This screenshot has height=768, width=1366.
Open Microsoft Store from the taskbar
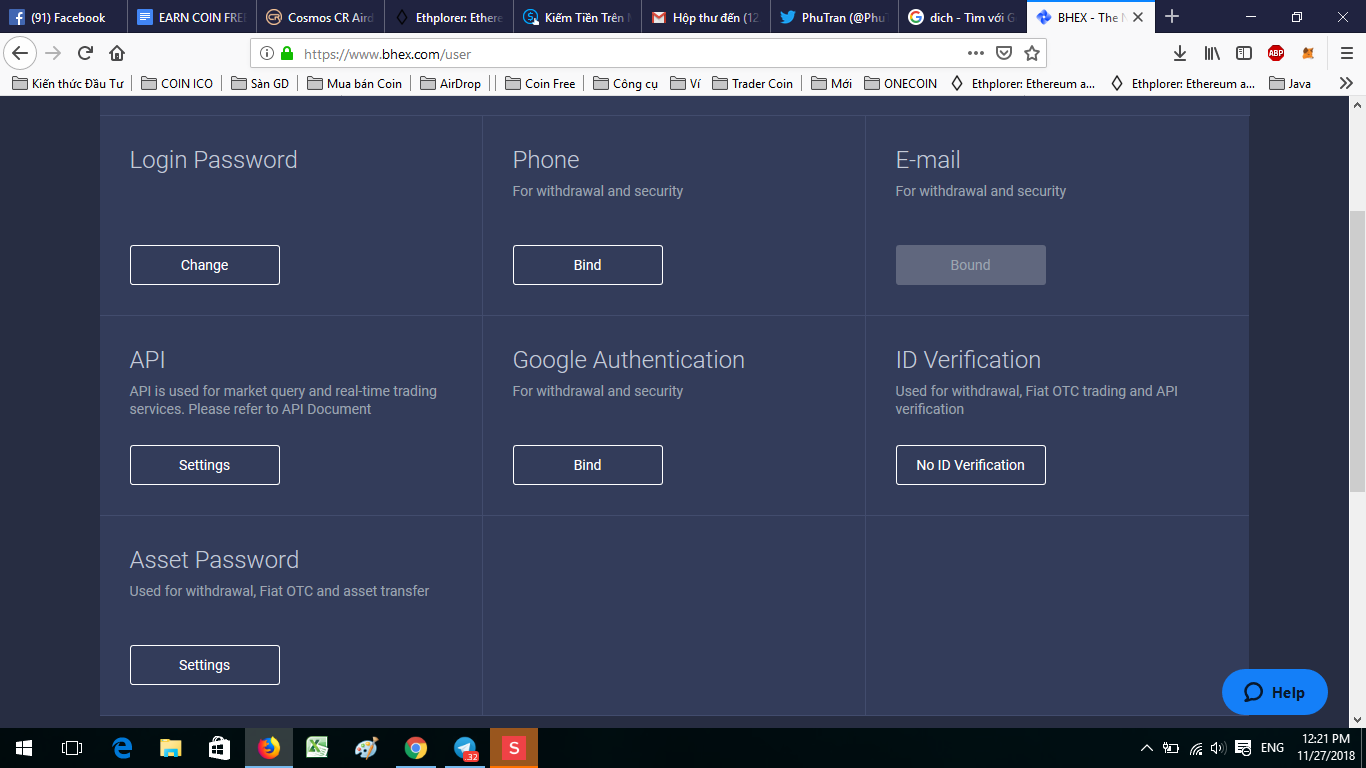(x=220, y=748)
